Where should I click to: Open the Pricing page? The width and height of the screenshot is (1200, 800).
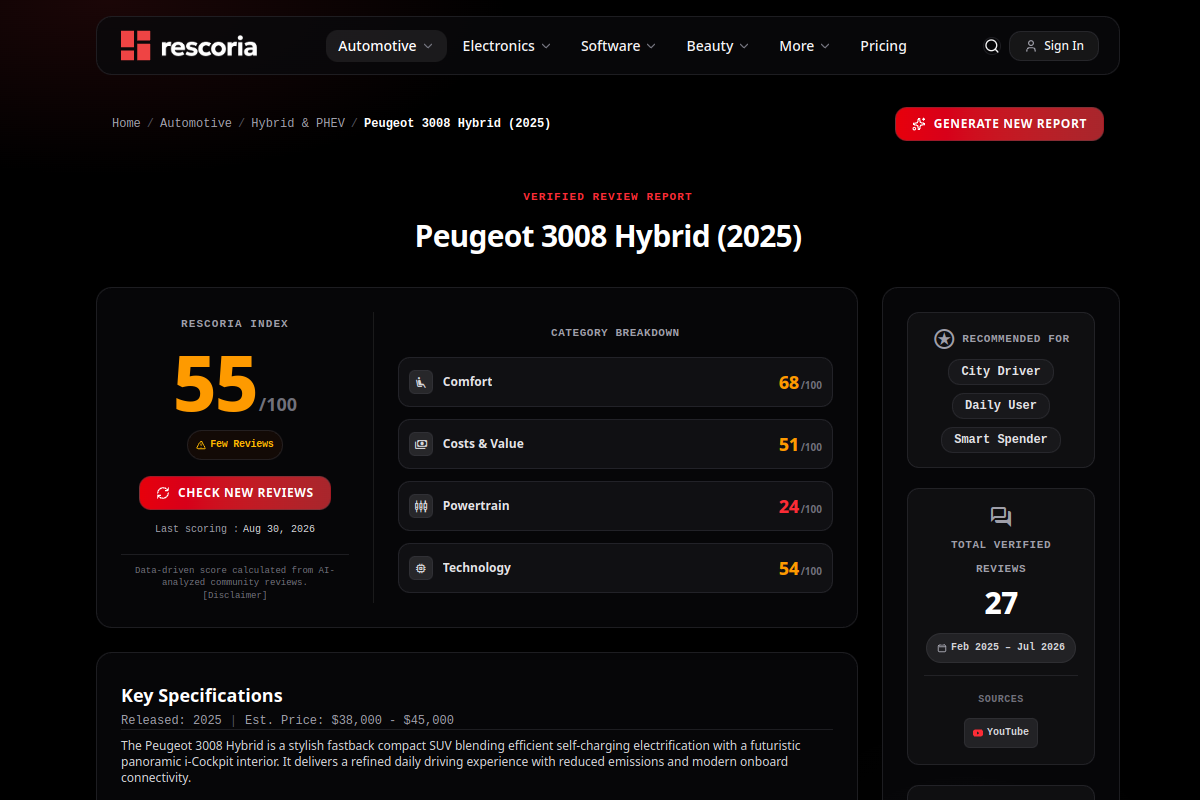[x=883, y=46]
